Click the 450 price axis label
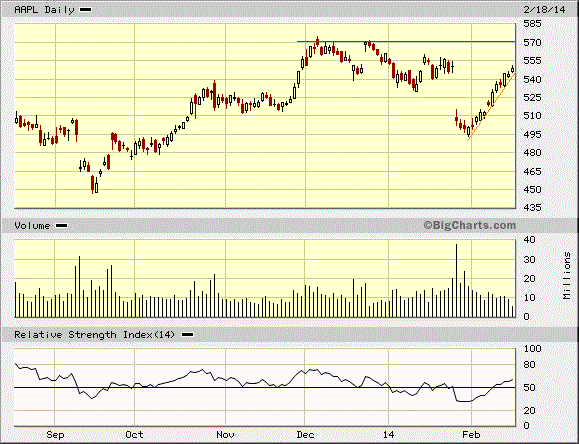579x444 pixels. pyautogui.click(x=532, y=189)
